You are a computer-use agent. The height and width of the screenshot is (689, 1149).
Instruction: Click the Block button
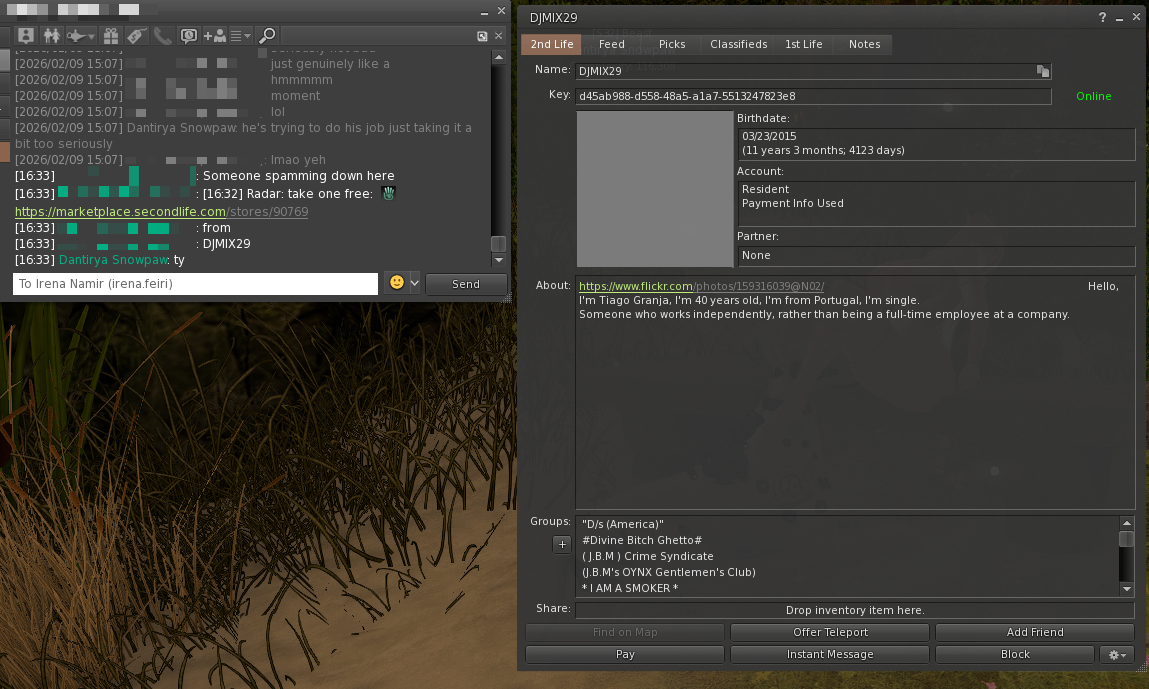1015,654
